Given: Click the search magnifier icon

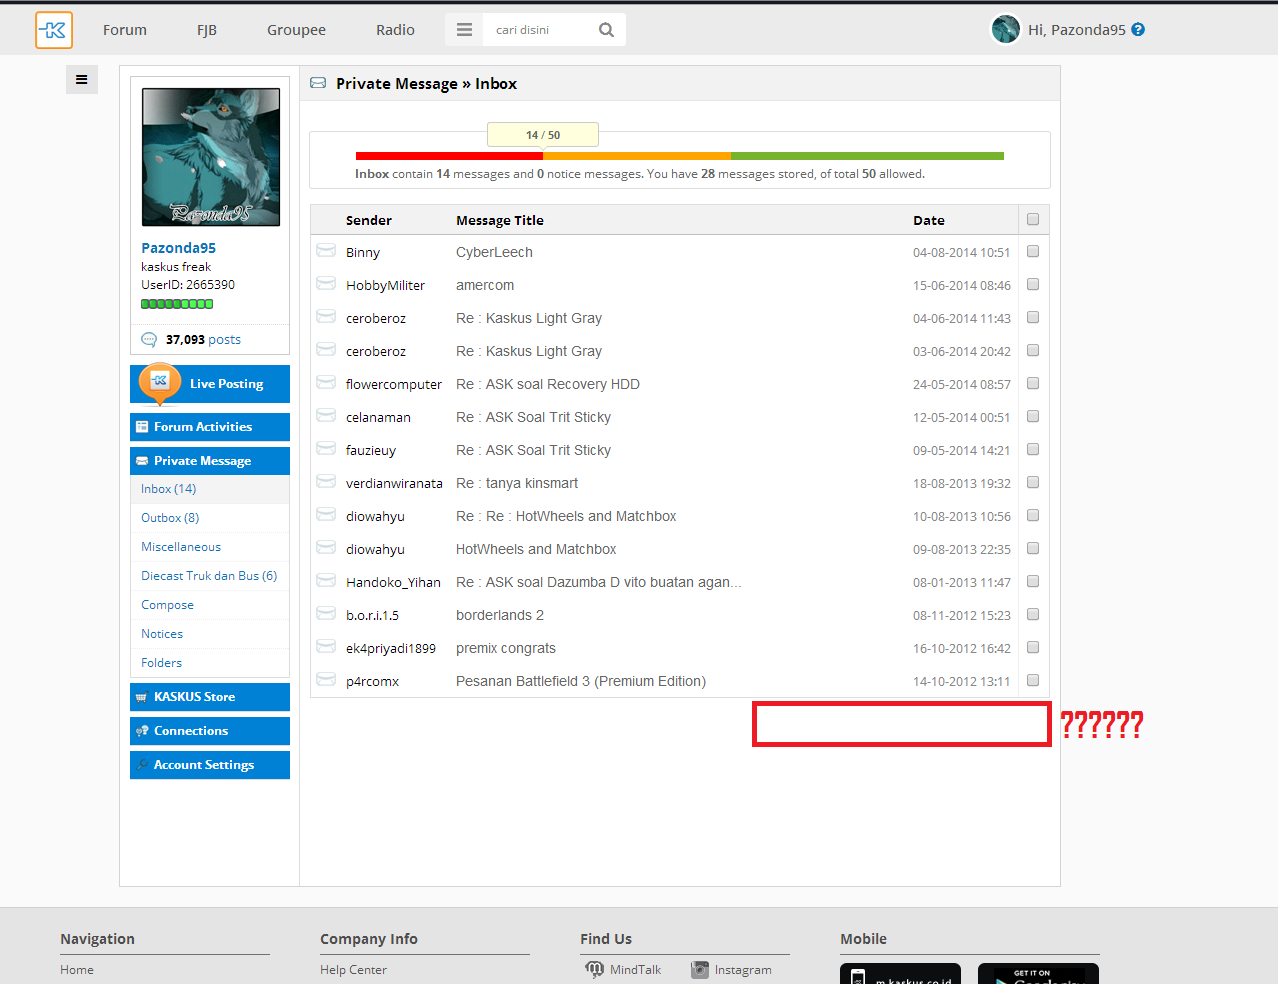Looking at the screenshot, I should (x=606, y=30).
